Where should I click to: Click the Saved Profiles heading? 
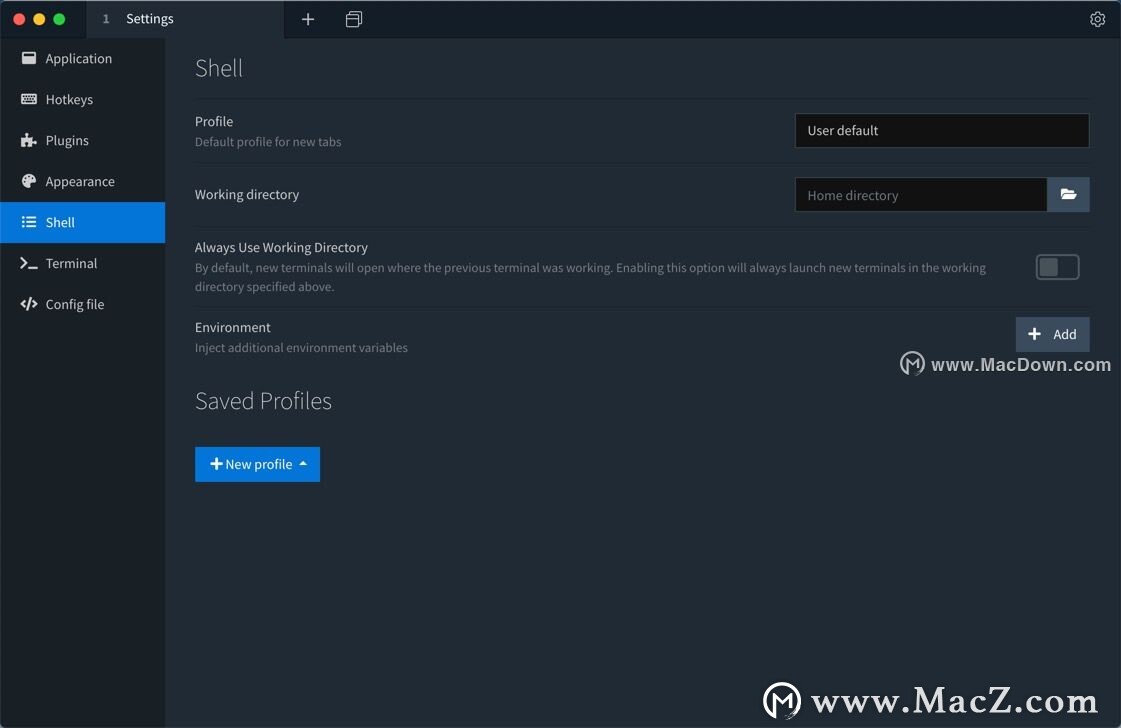[x=263, y=401]
